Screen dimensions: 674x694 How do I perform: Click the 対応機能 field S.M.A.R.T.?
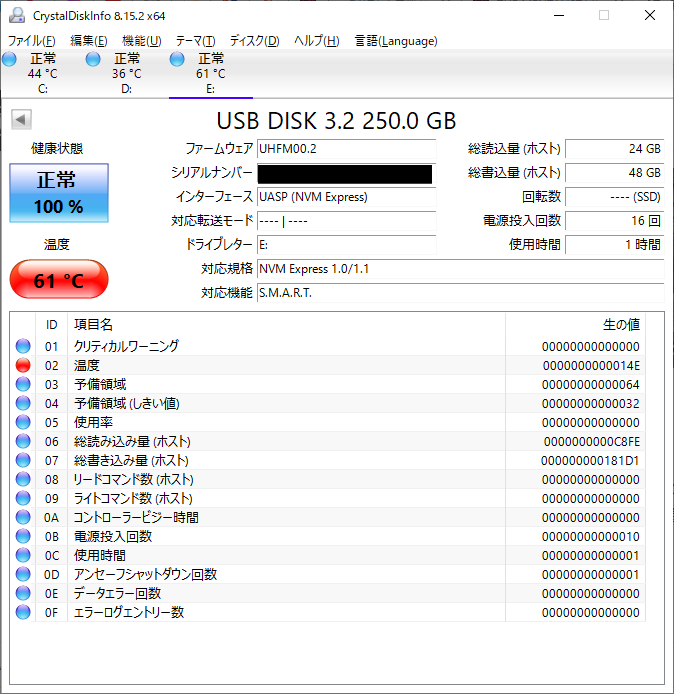coord(461,293)
